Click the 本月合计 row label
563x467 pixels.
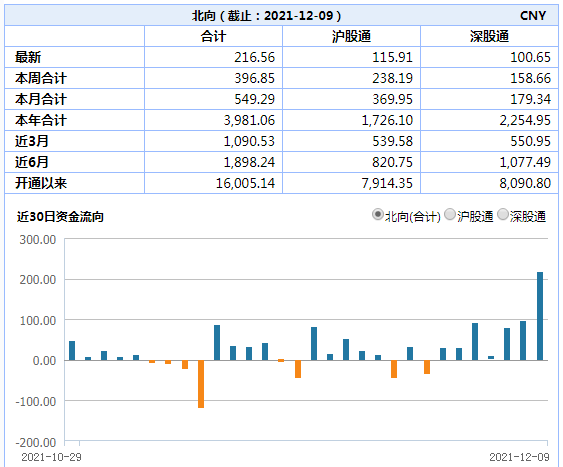point(41,99)
